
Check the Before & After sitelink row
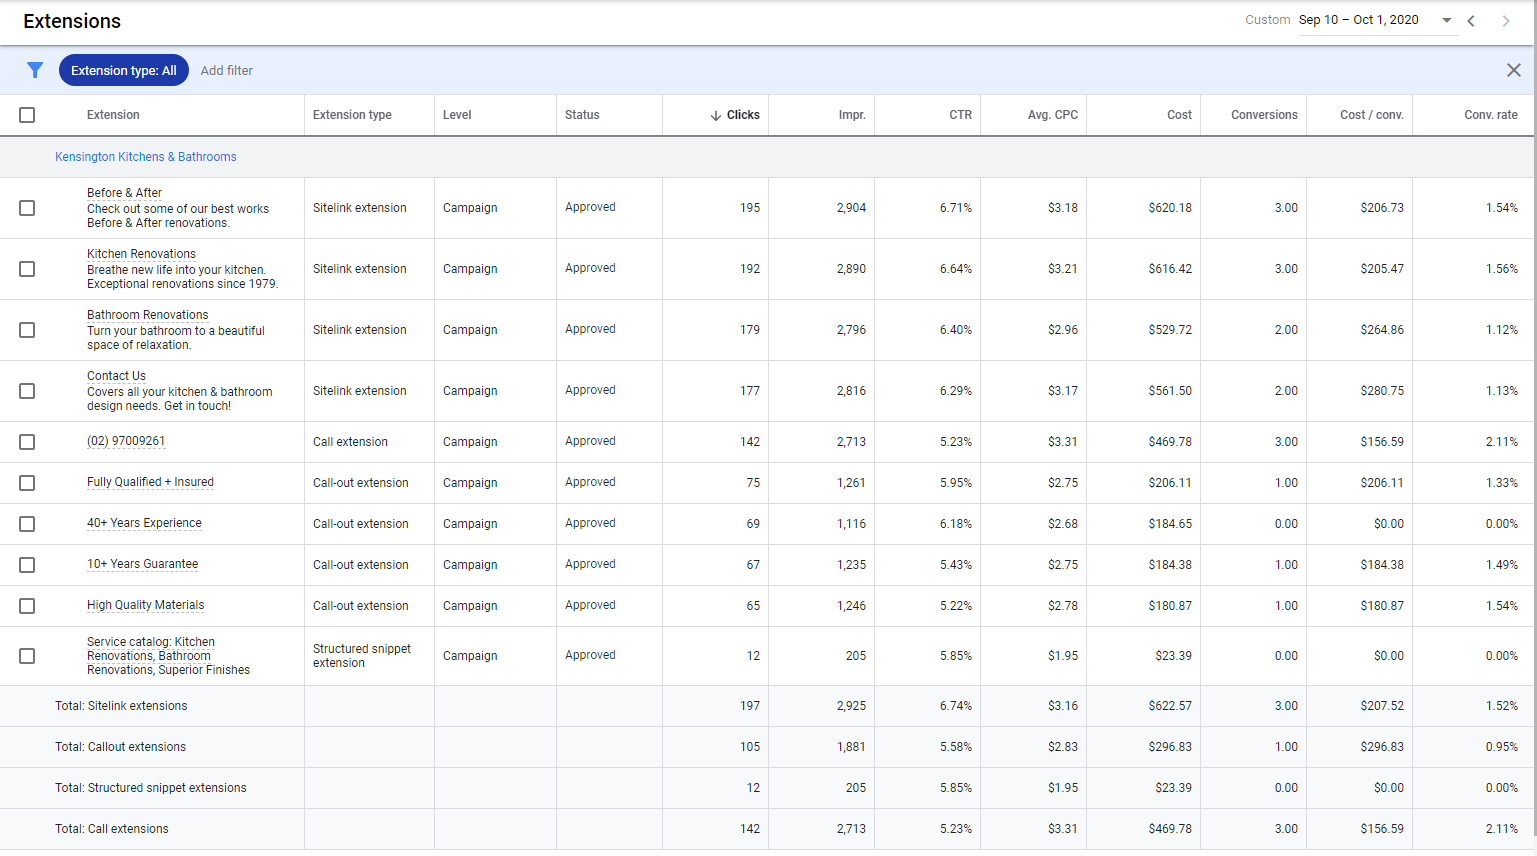[27, 208]
